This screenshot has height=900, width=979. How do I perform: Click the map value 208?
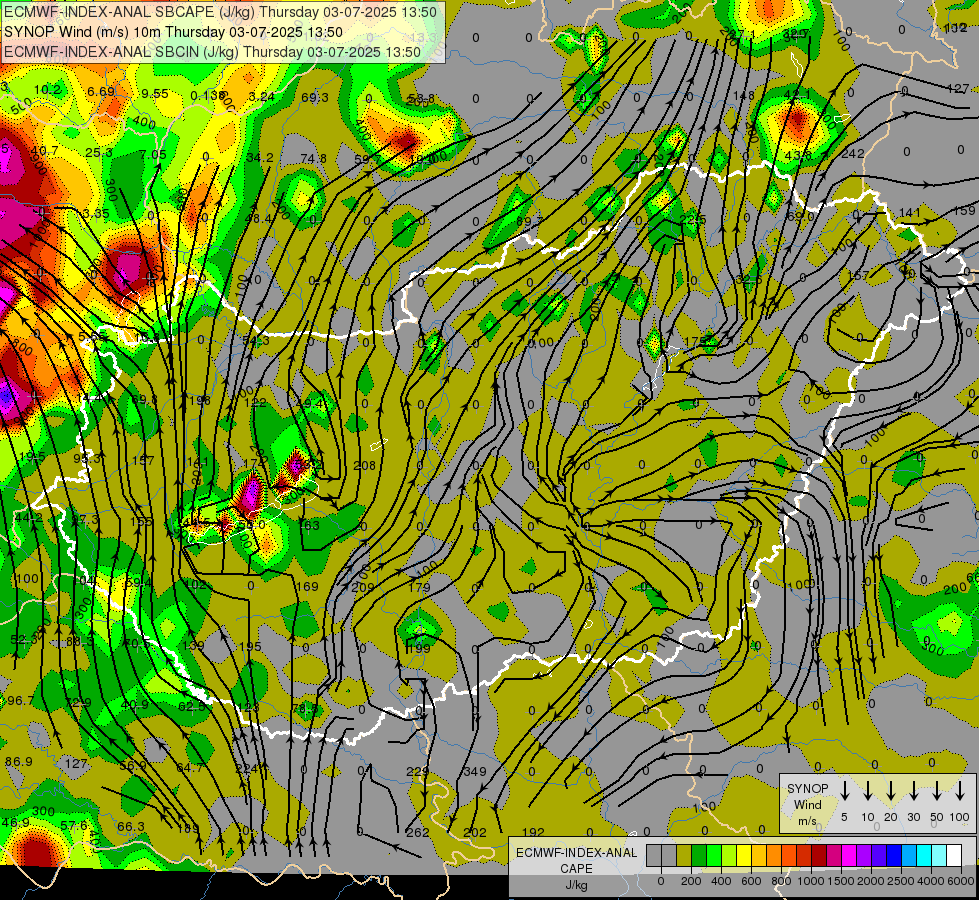click(x=365, y=465)
